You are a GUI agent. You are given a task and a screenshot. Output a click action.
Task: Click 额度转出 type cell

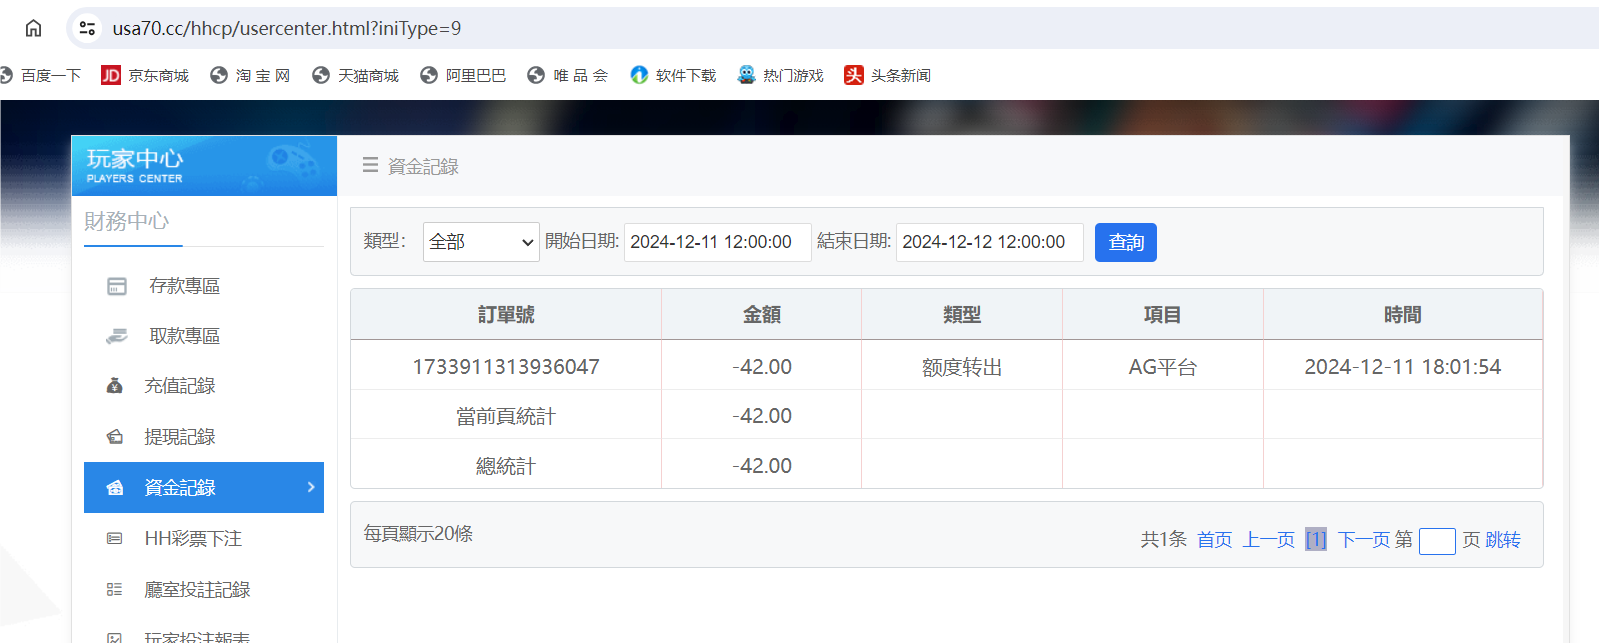click(962, 367)
